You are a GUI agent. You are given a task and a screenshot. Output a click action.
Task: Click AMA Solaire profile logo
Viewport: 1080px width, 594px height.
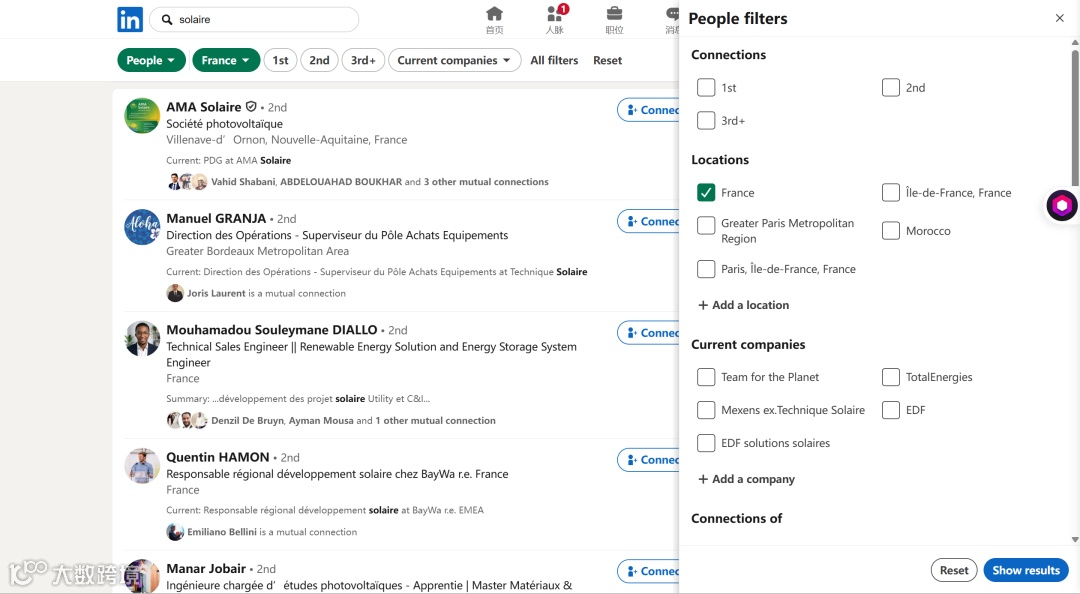point(142,116)
